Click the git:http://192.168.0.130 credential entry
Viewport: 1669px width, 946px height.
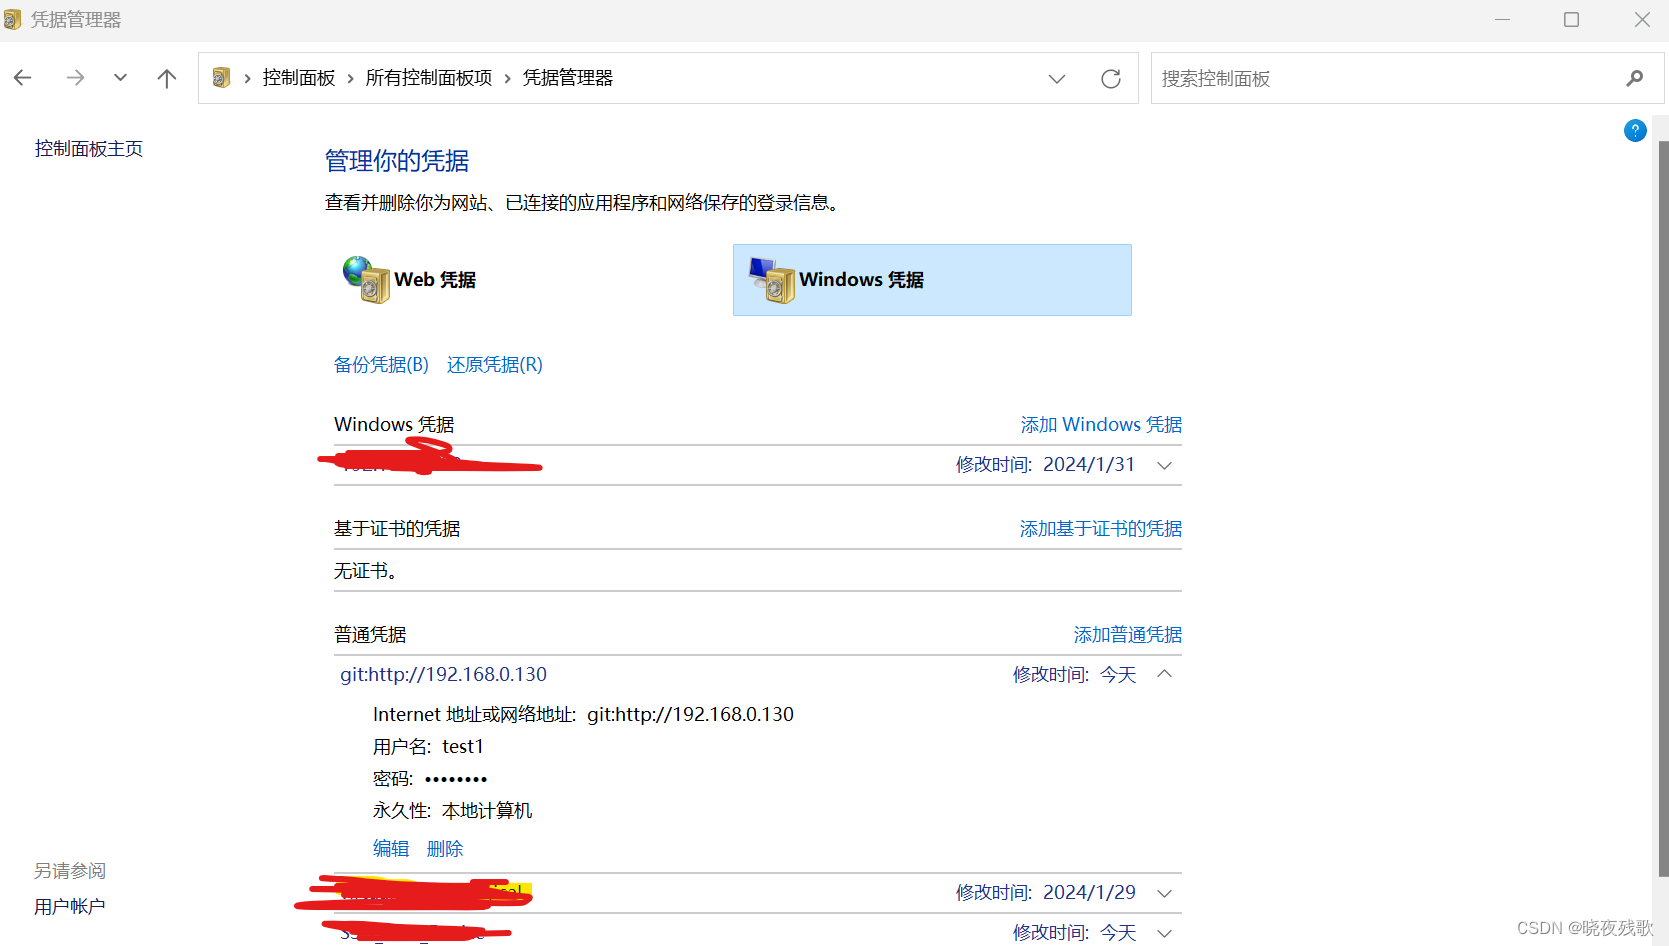pos(443,675)
